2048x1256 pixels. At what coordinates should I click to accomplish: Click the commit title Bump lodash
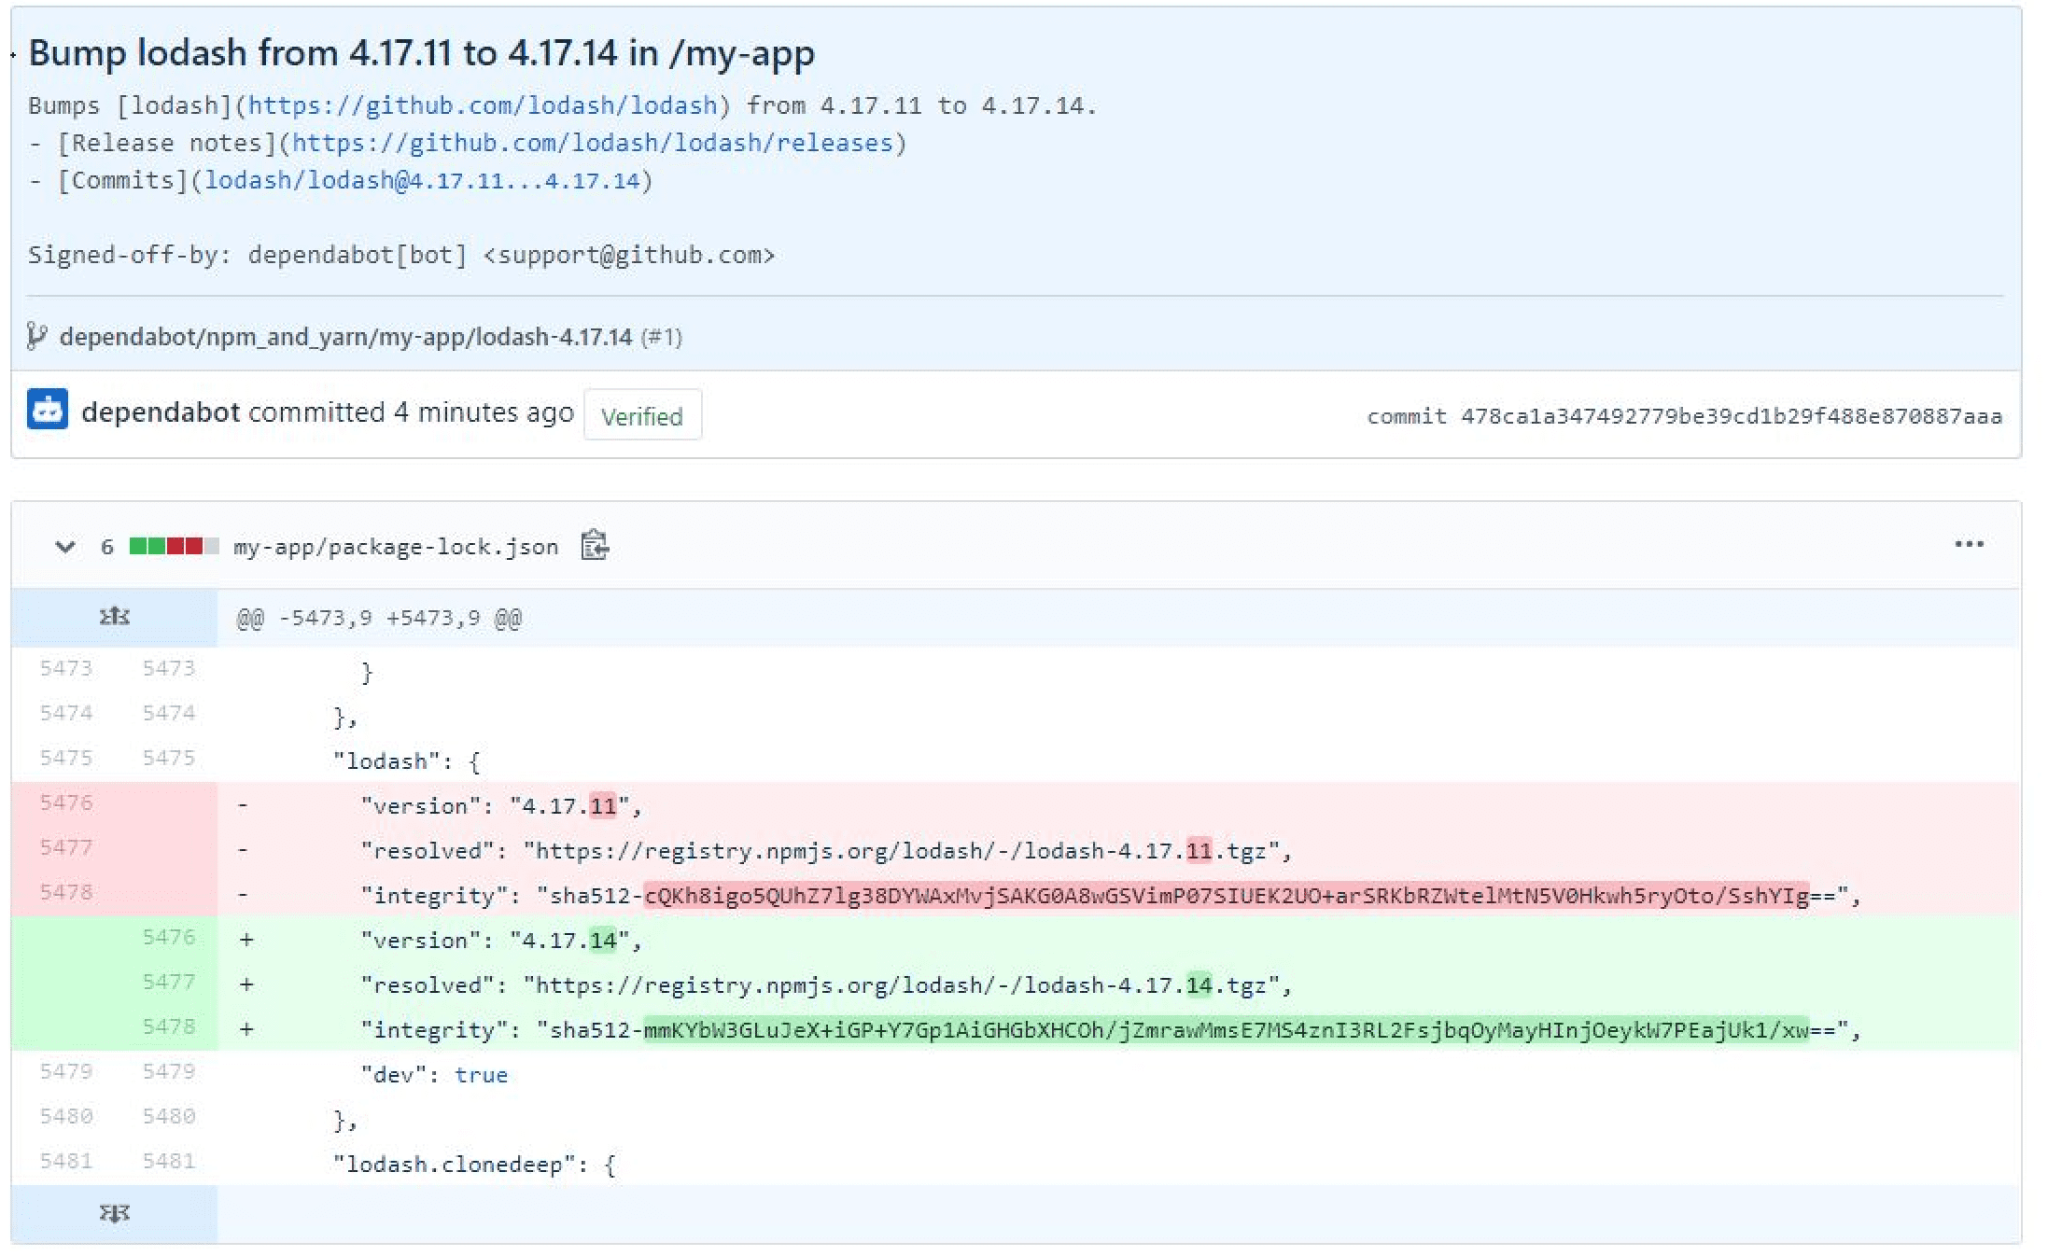click(x=421, y=52)
